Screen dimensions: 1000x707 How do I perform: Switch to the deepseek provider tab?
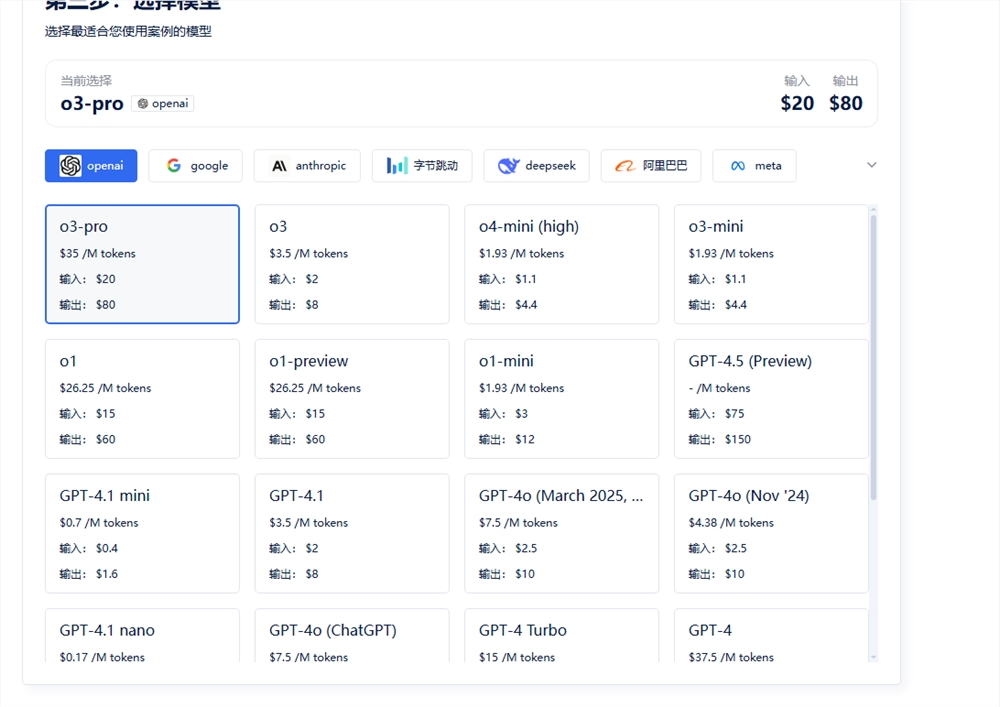537,166
